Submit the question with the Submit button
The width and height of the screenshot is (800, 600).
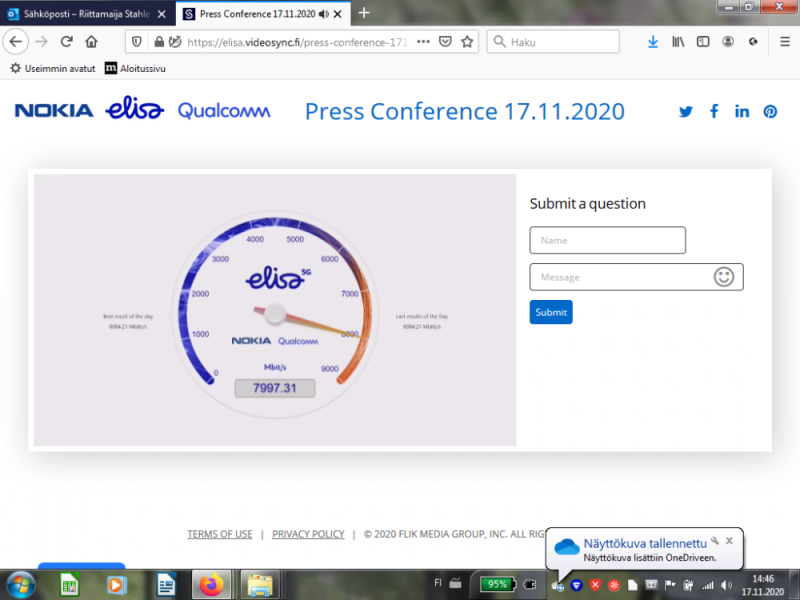pyautogui.click(x=551, y=312)
